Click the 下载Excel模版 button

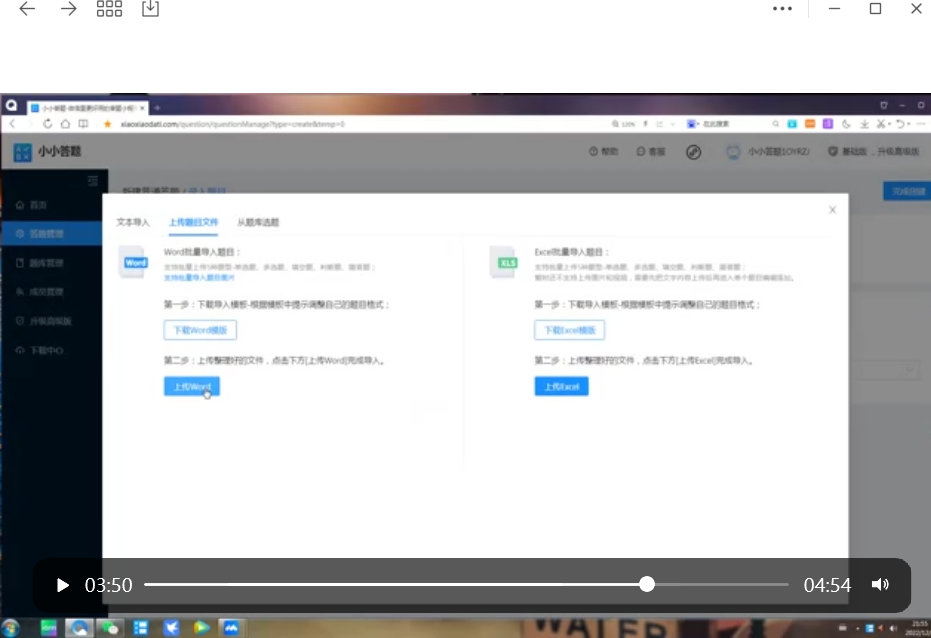click(569, 330)
